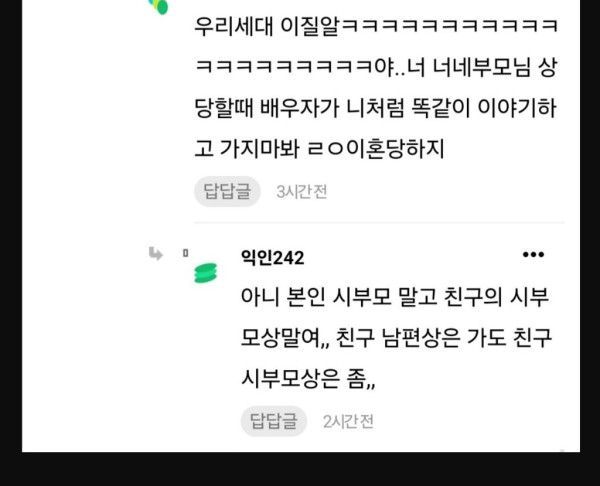Viewport: 600px width, 486px height.
Task: Tap 답답글 button next to 3시간전
Action: click(x=227, y=191)
